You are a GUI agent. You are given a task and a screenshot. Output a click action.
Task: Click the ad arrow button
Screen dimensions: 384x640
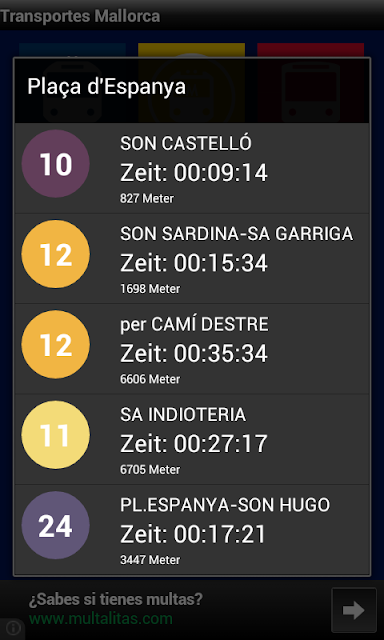(x=354, y=610)
